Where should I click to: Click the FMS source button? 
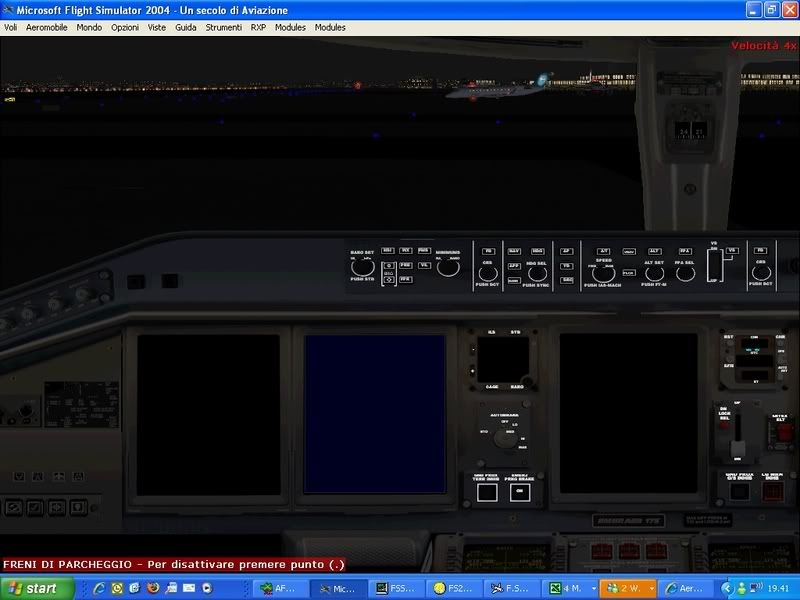423,251
